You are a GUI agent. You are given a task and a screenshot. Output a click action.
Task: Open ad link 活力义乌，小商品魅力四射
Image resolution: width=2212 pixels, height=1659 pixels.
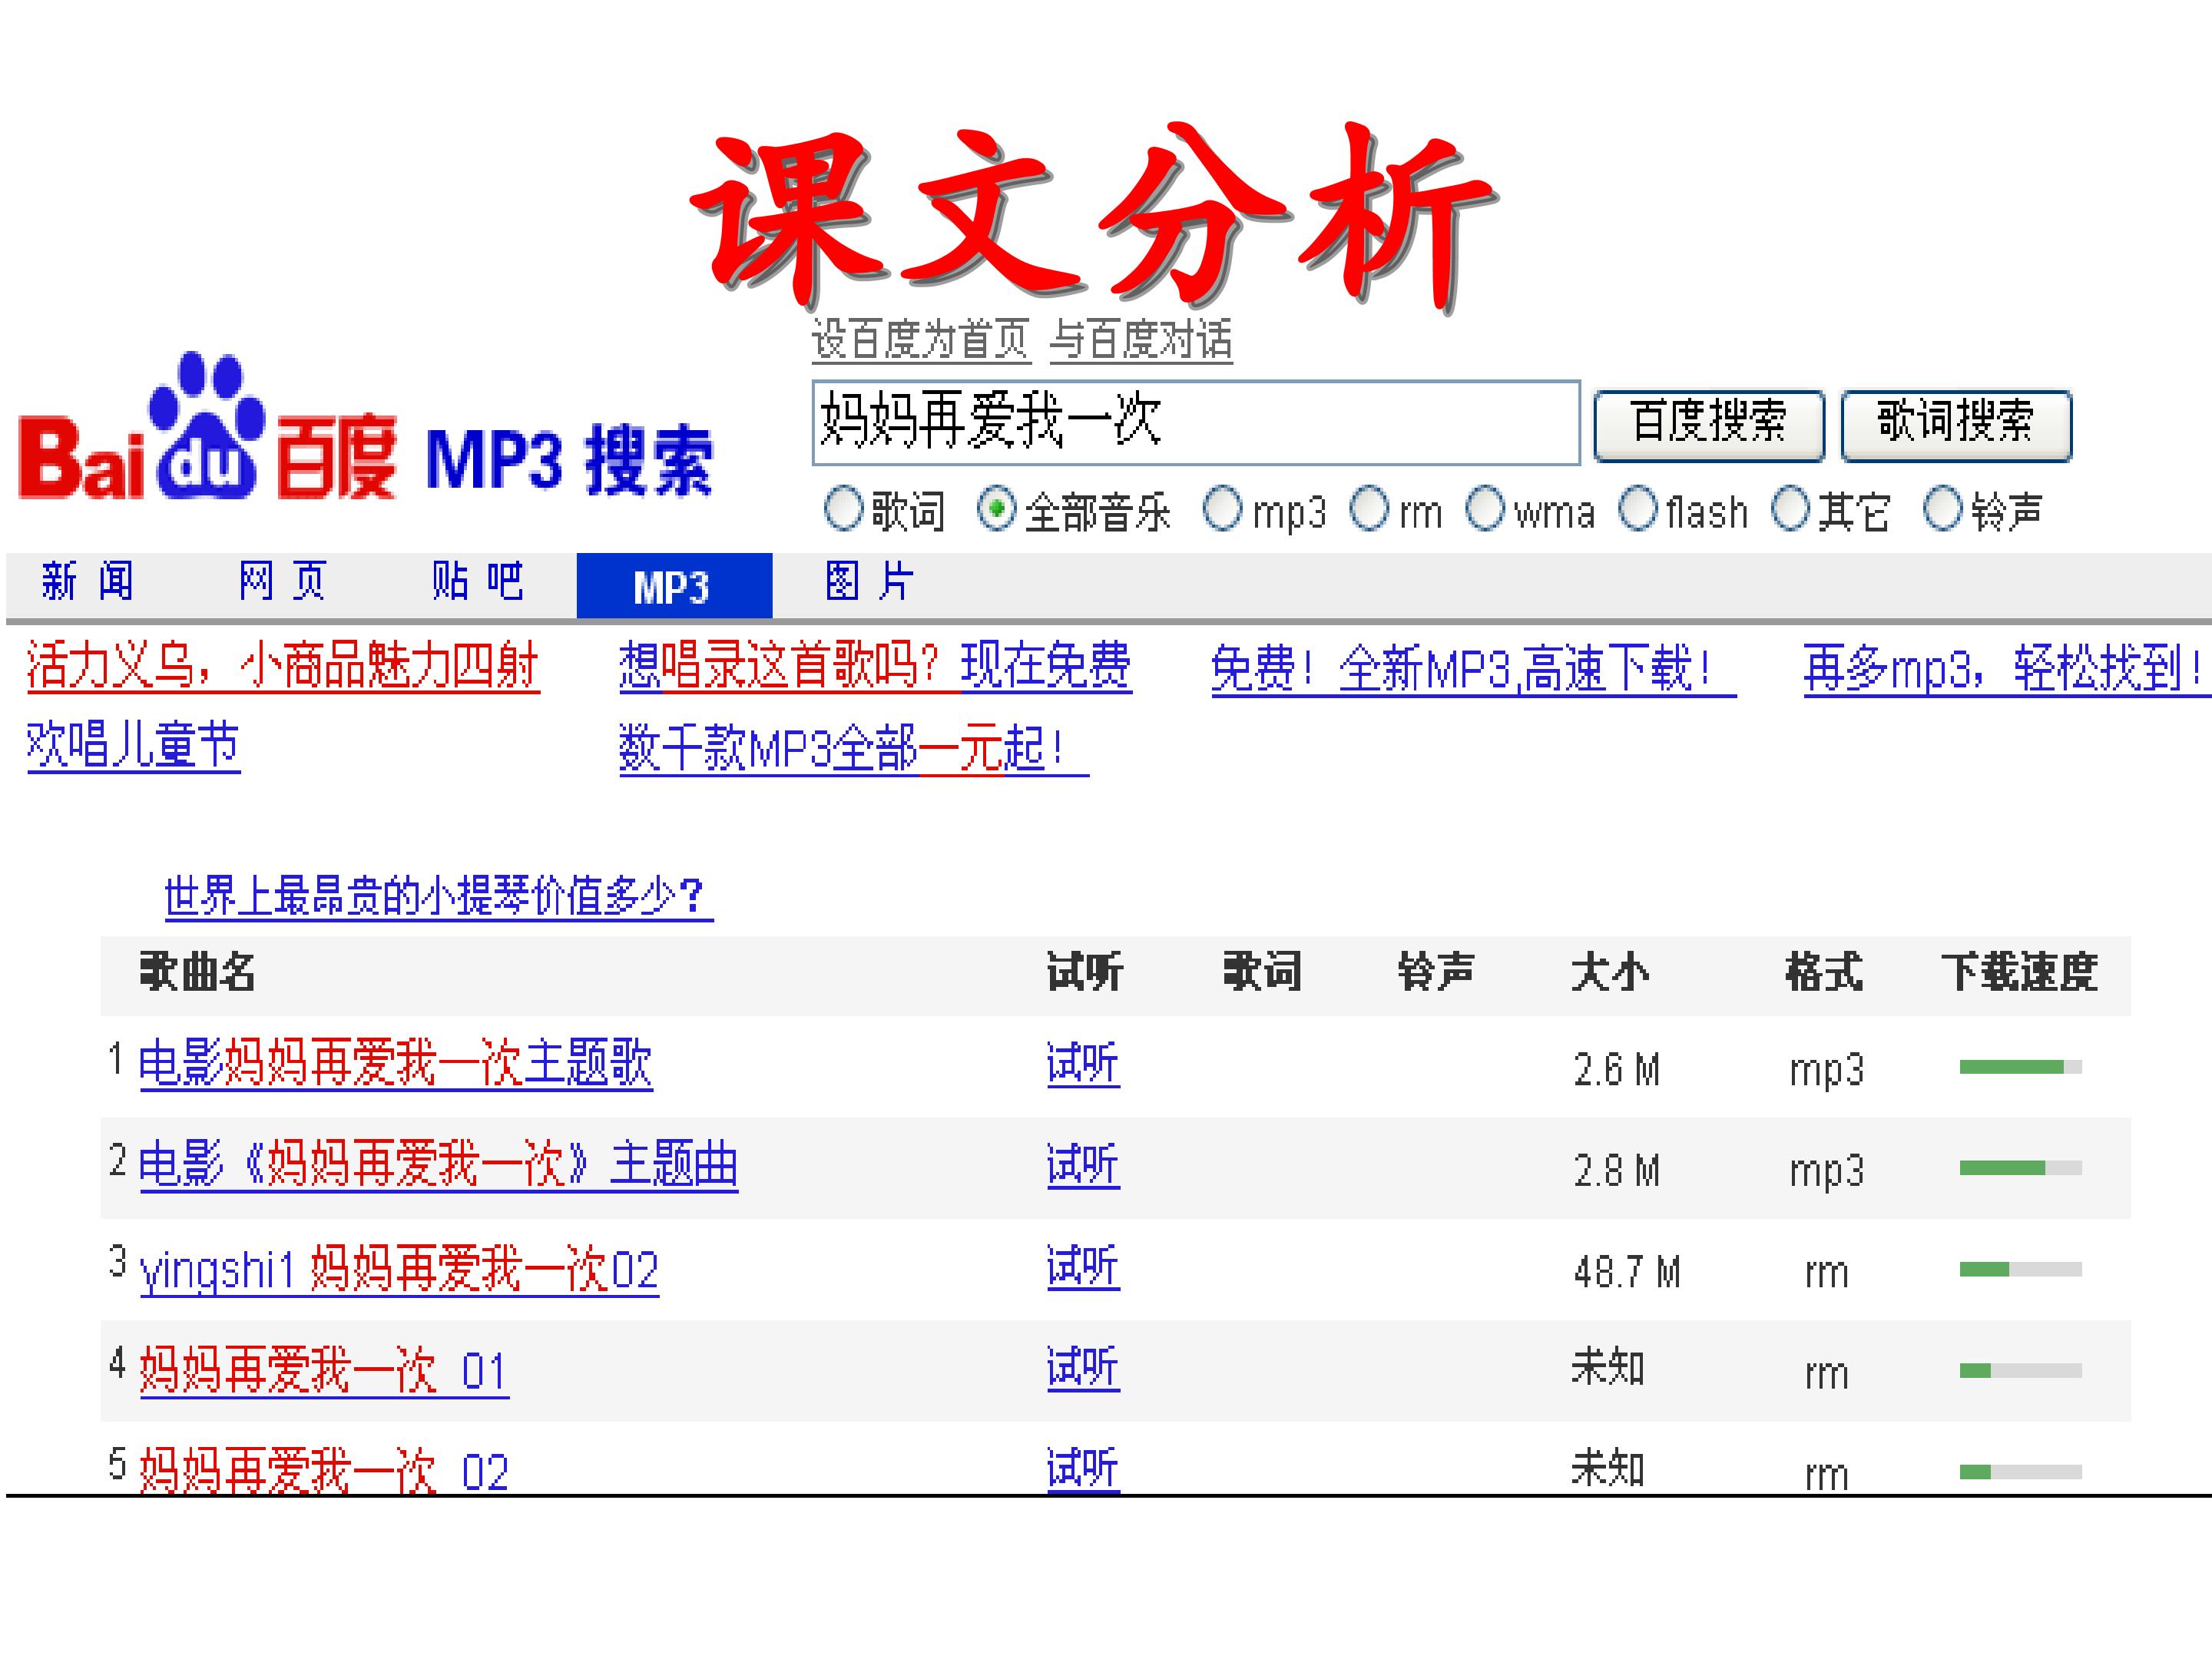[x=283, y=667]
